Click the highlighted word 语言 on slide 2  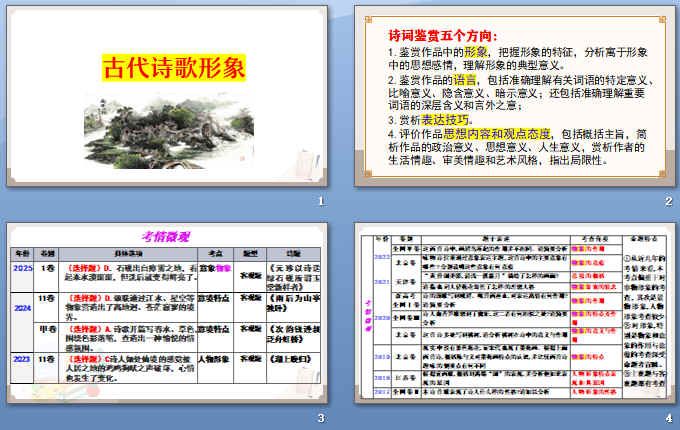pyautogui.click(x=467, y=87)
